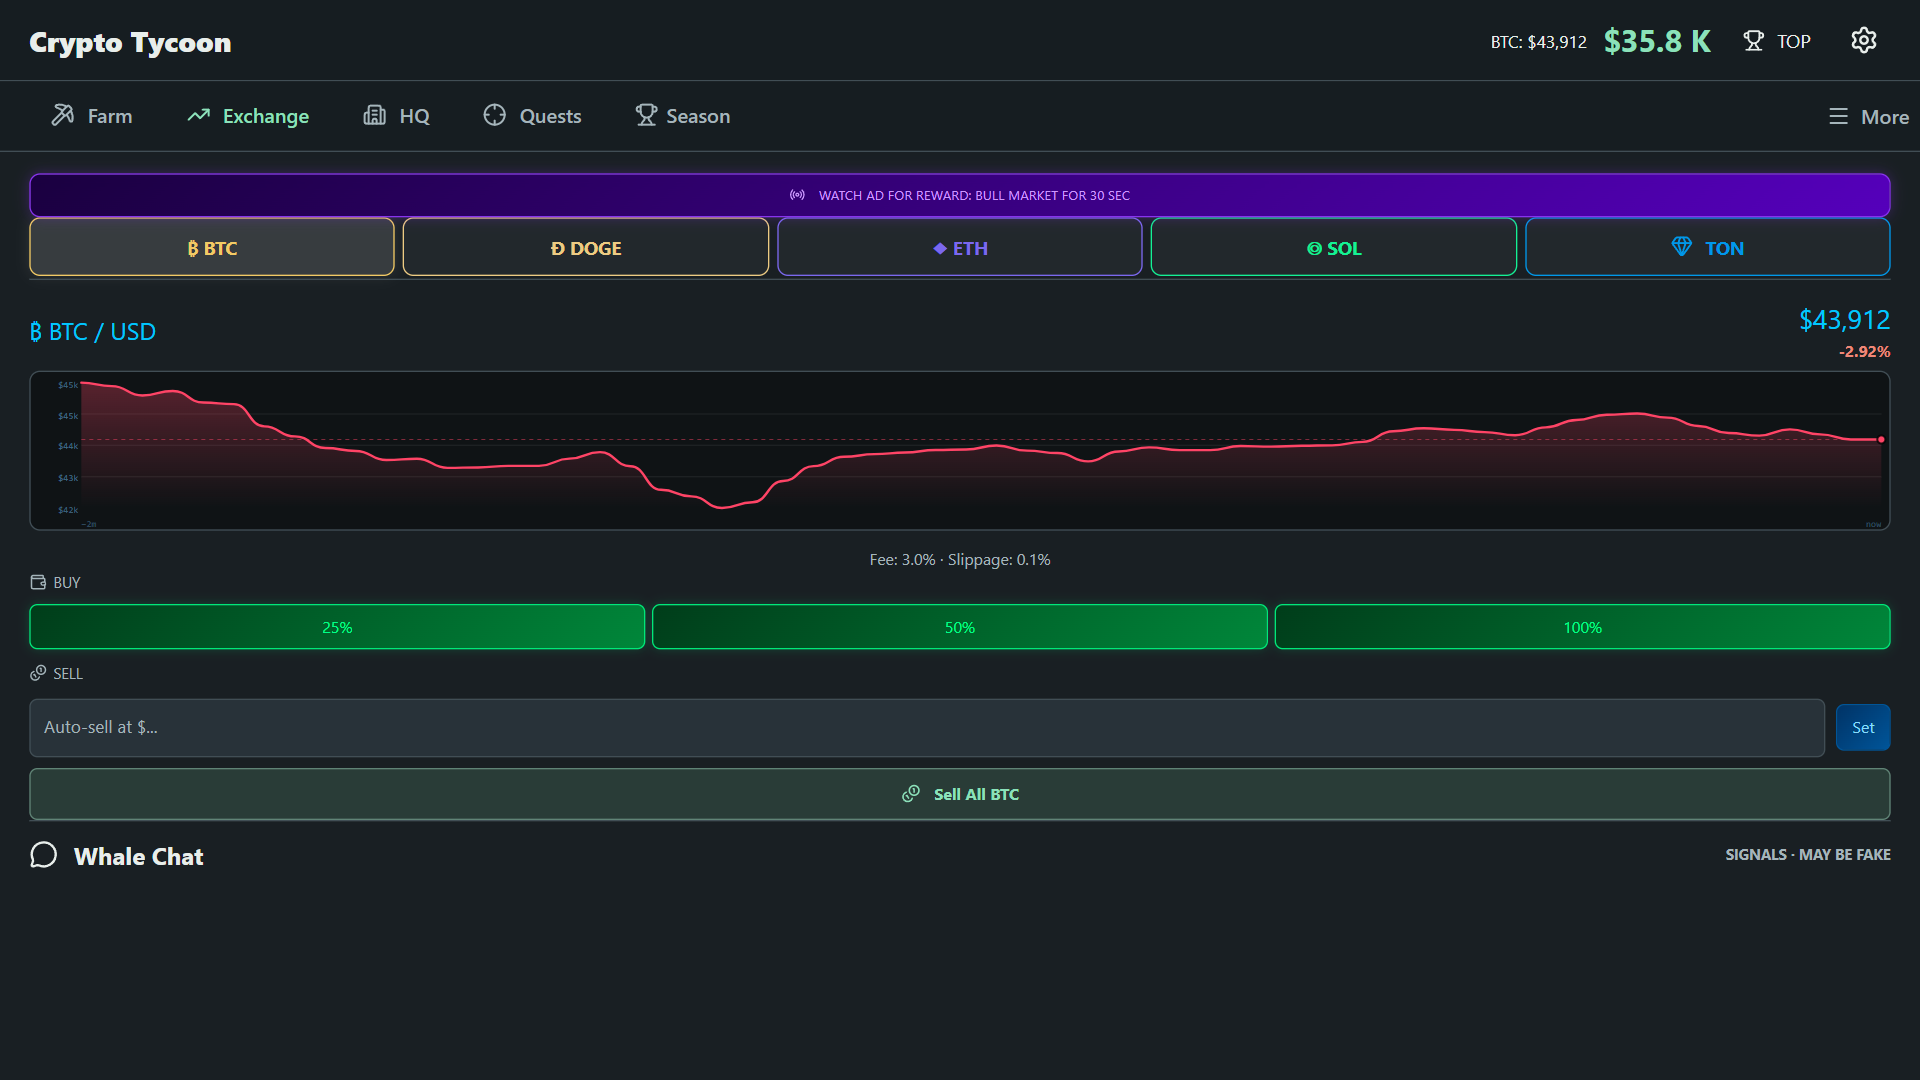Click the Quests circle icon

494,115
